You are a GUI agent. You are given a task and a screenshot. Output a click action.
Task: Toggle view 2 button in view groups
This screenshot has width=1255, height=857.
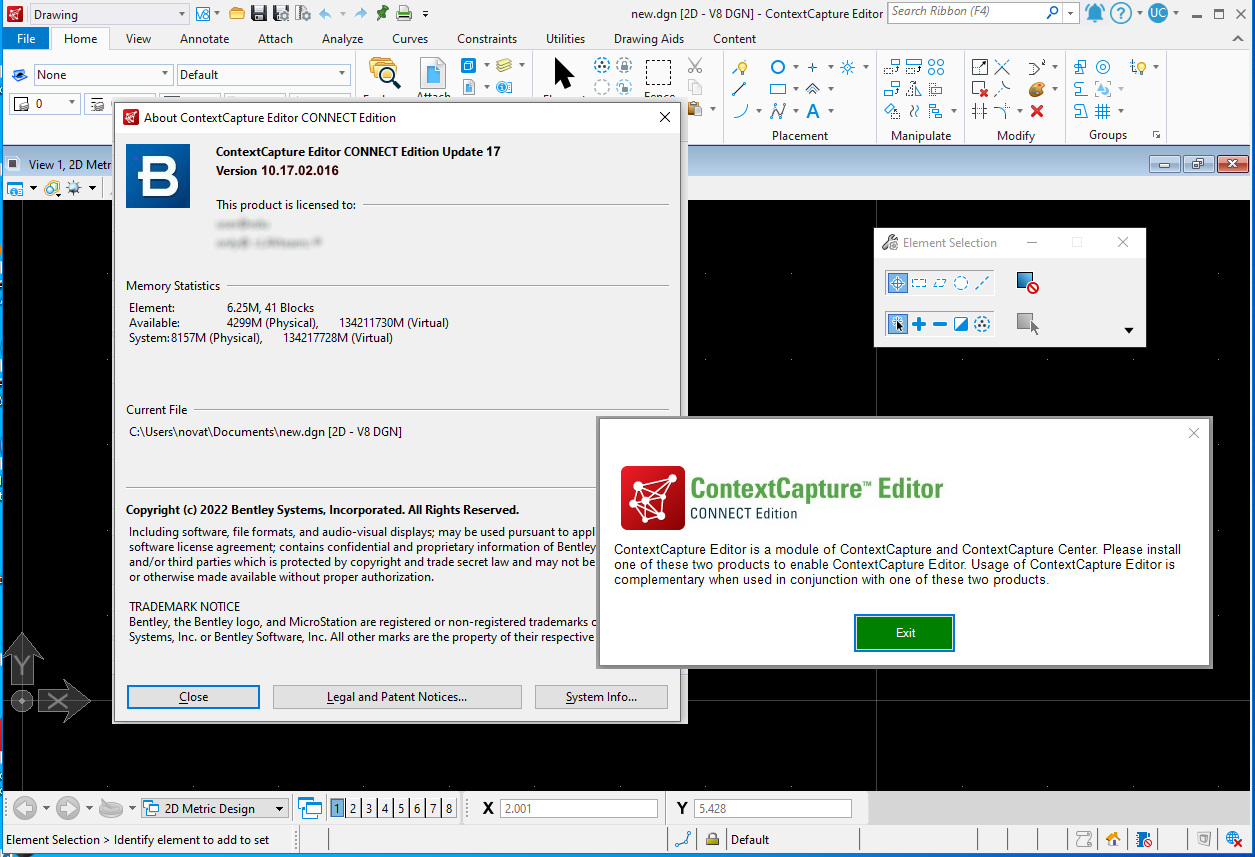coord(353,808)
